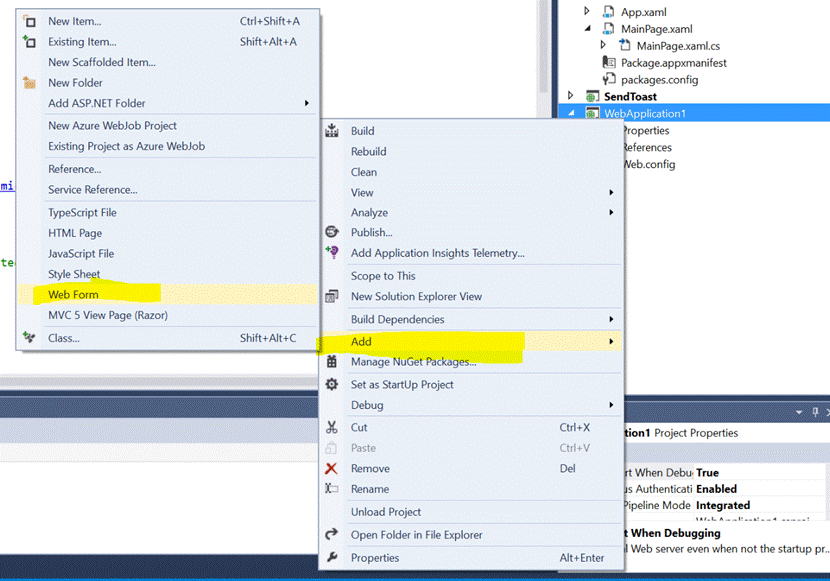
Task: Open the Properties panel window position dropdown arrow
Action: pyautogui.click(x=799, y=412)
